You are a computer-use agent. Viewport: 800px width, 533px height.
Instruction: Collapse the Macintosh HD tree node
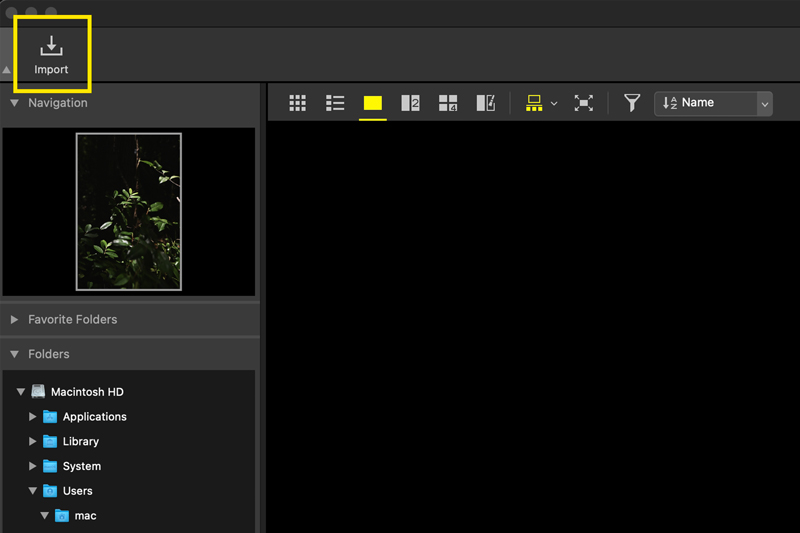pos(20,392)
